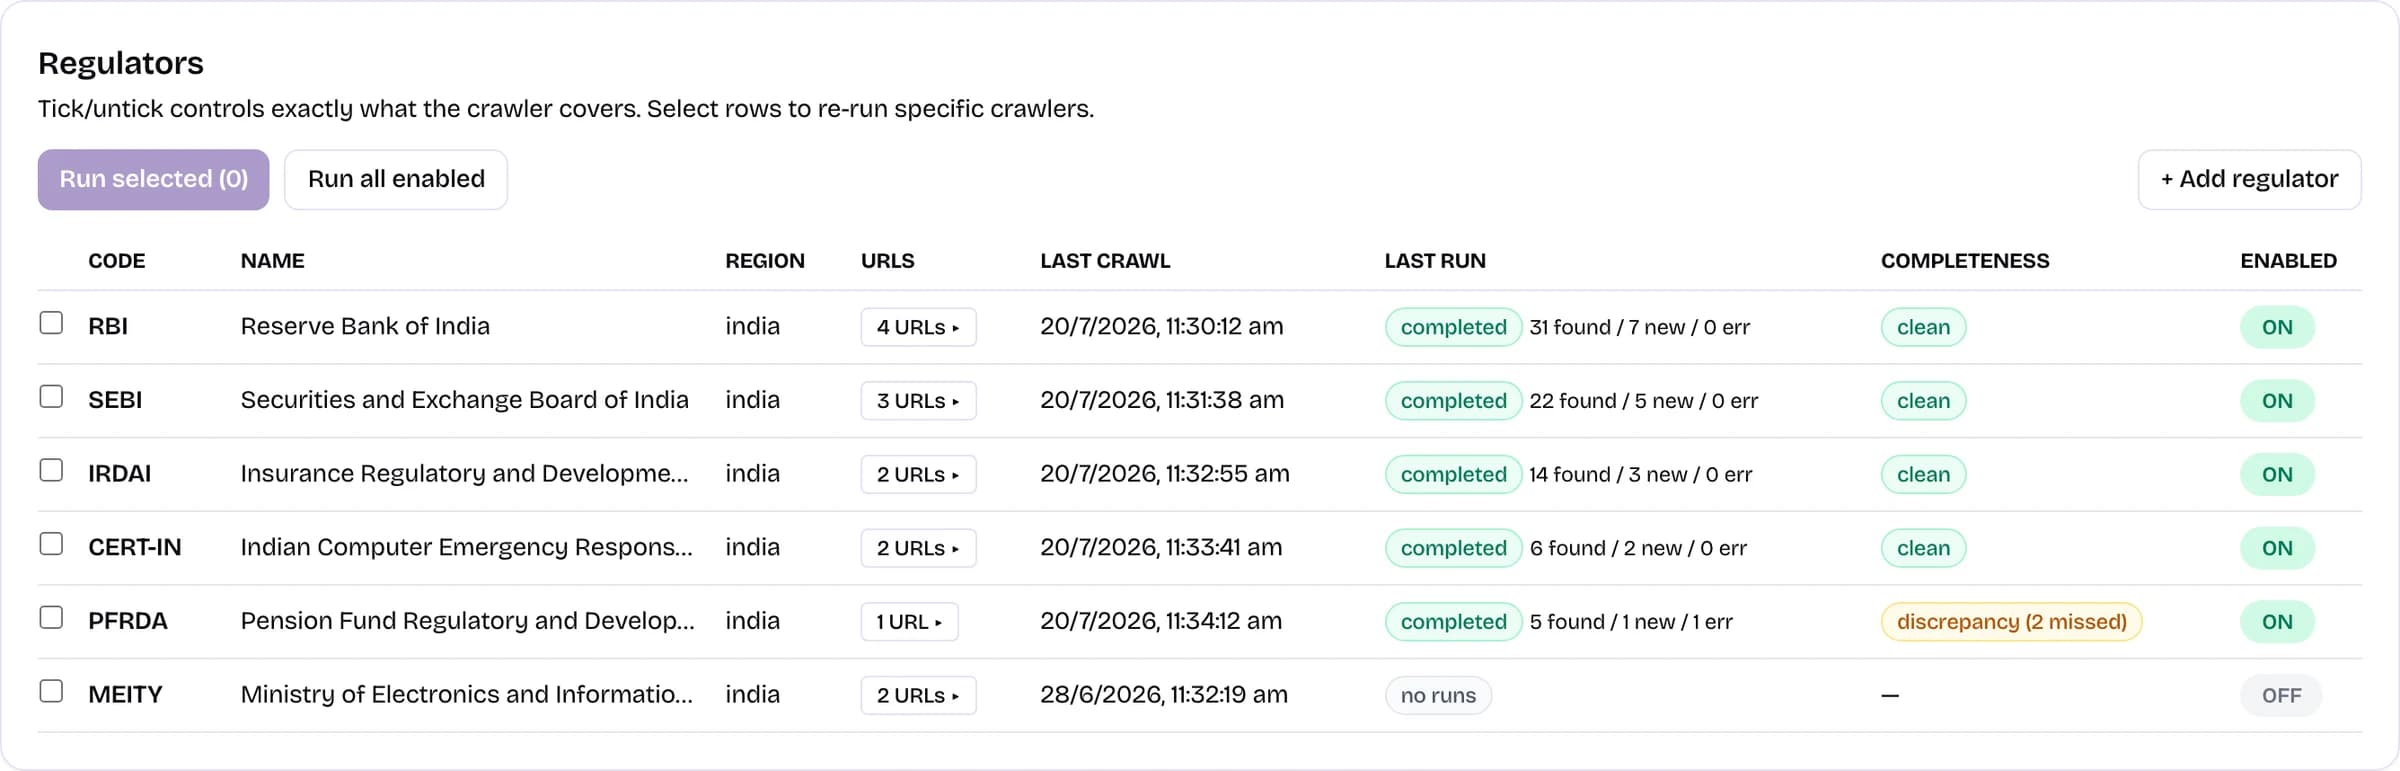Click the RBI clean completeness badge

pyautogui.click(x=1923, y=327)
